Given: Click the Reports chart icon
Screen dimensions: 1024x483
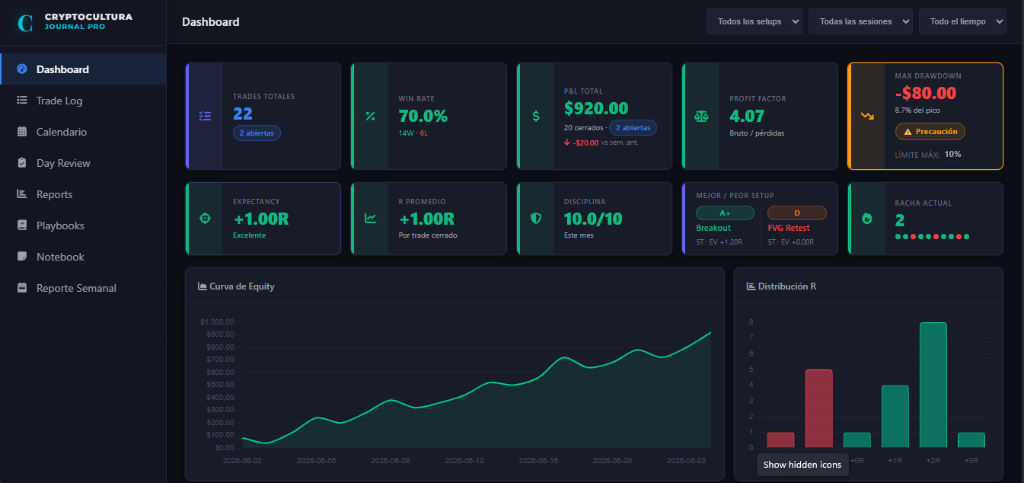Looking at the screenshot, I should [22, 194].
